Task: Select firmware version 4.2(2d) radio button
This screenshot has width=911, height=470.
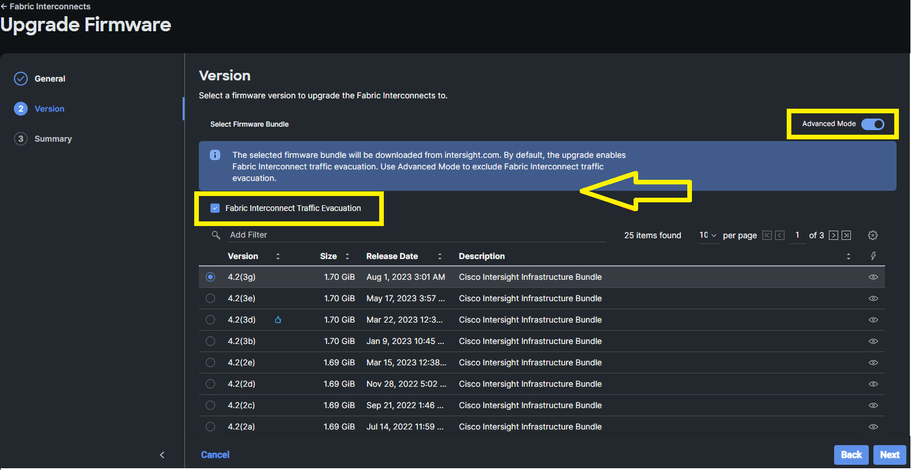Action: pos(210,384)
